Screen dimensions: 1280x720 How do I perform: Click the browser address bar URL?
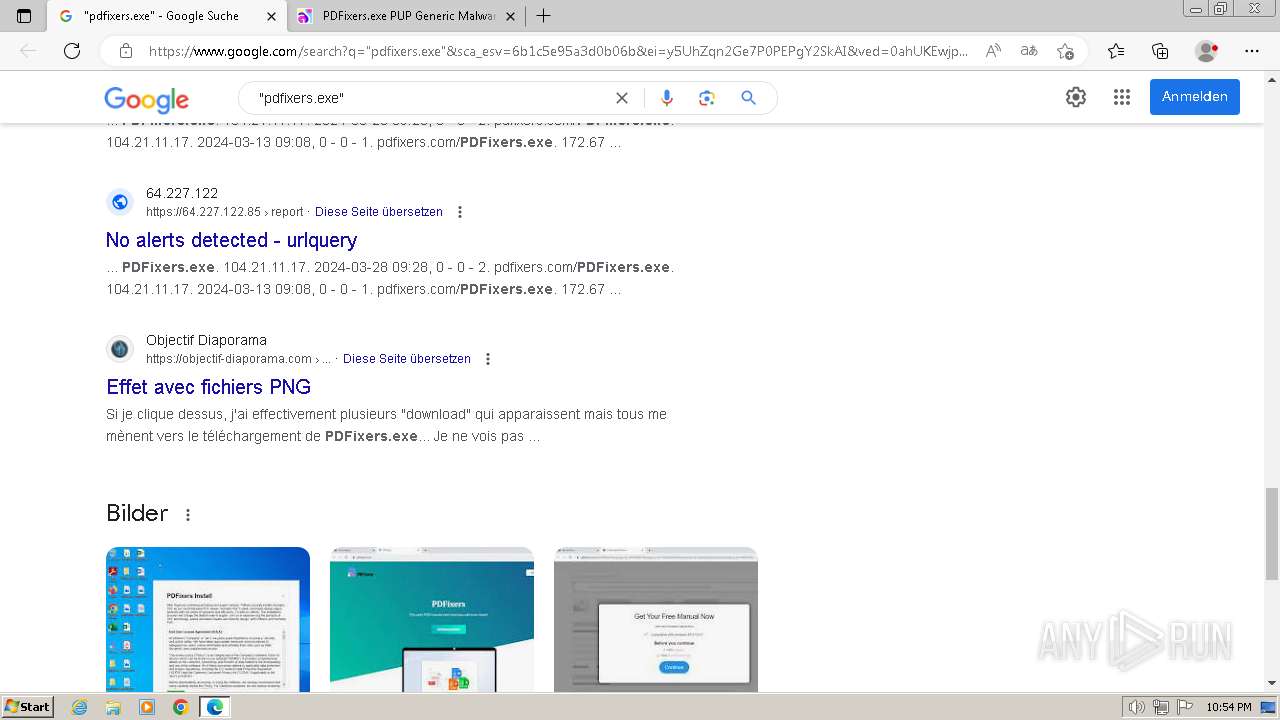(558, 51)
